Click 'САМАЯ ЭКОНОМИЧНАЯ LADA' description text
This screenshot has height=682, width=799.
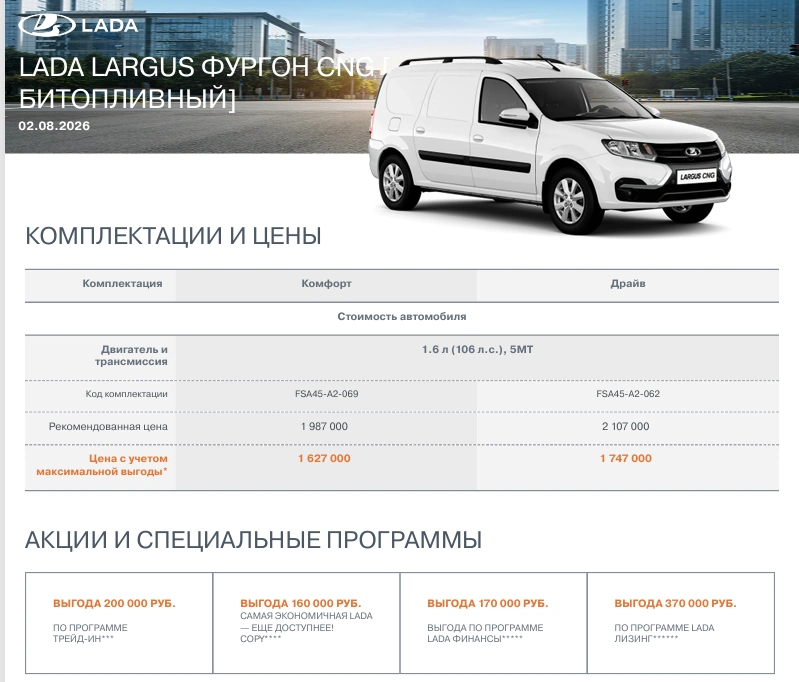click(306, 616)
